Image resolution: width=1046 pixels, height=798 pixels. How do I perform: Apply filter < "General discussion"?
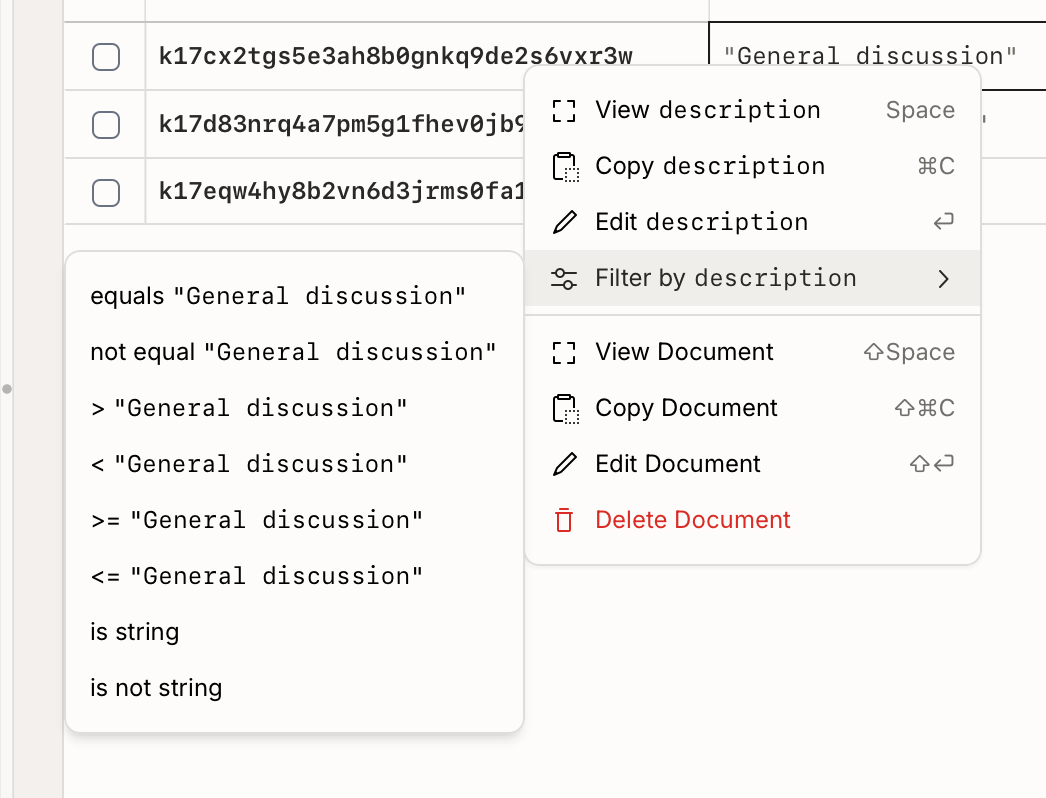tap(294, 464)
